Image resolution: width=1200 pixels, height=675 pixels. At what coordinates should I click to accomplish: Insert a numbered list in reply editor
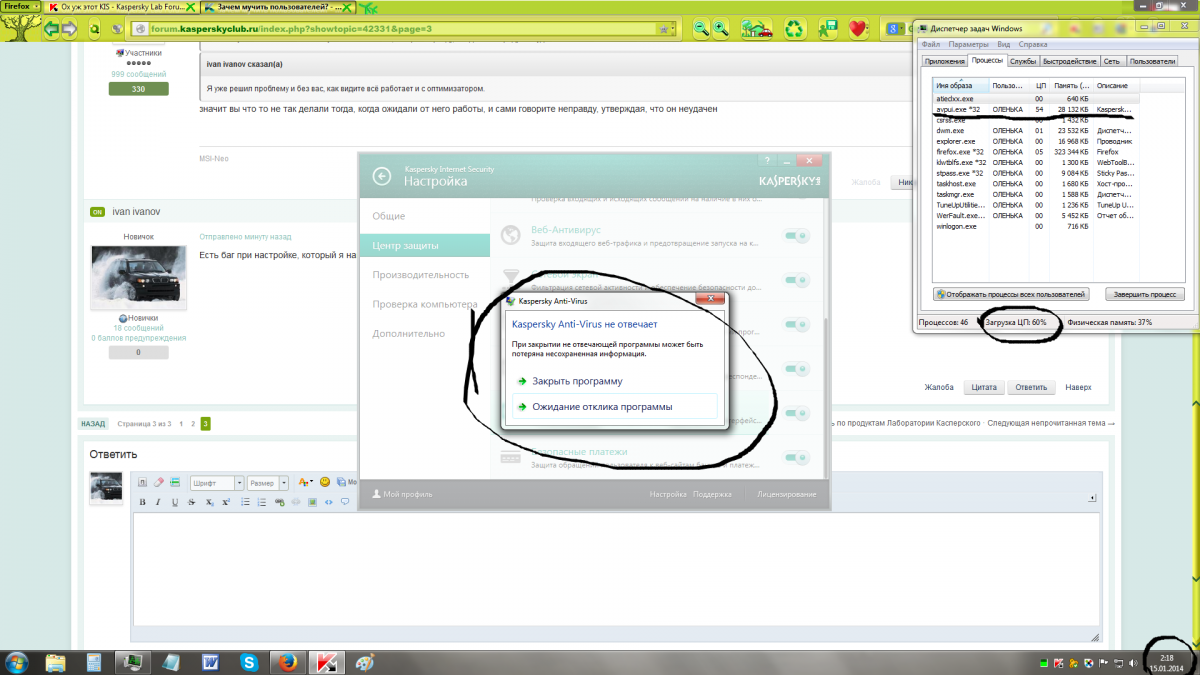pos(262,502)
